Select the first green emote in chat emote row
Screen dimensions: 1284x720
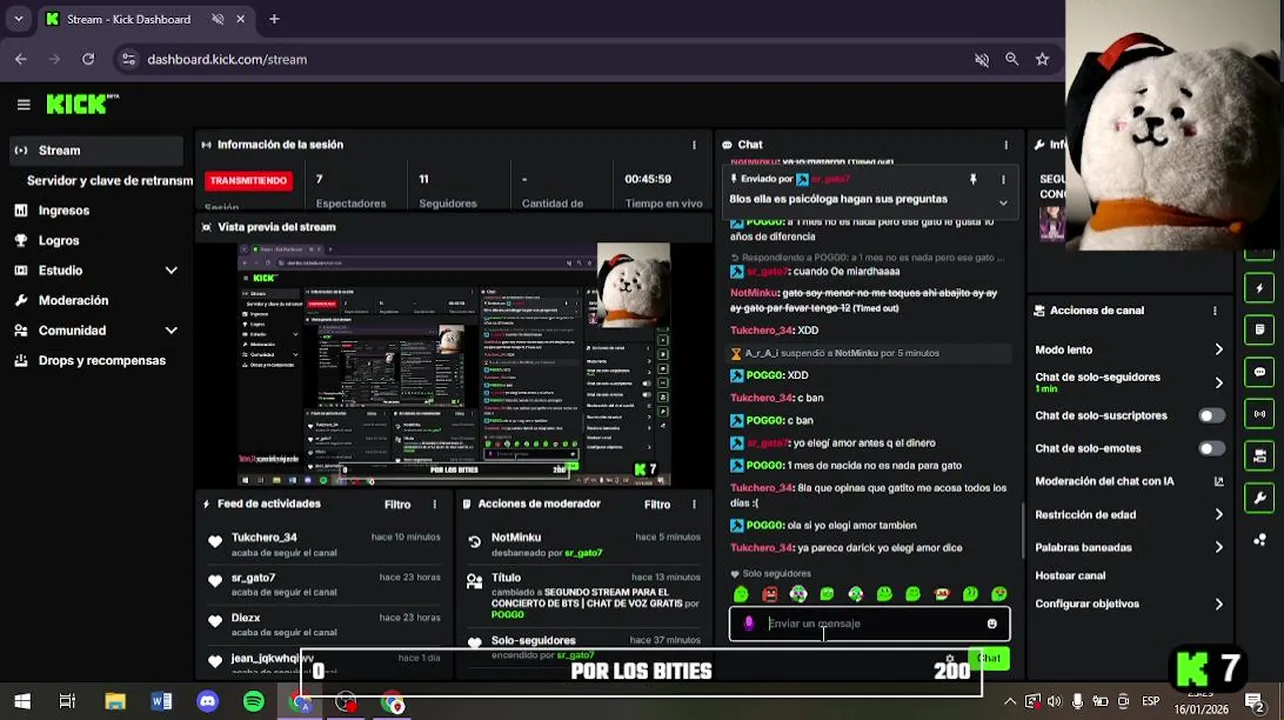pos(741,594)
